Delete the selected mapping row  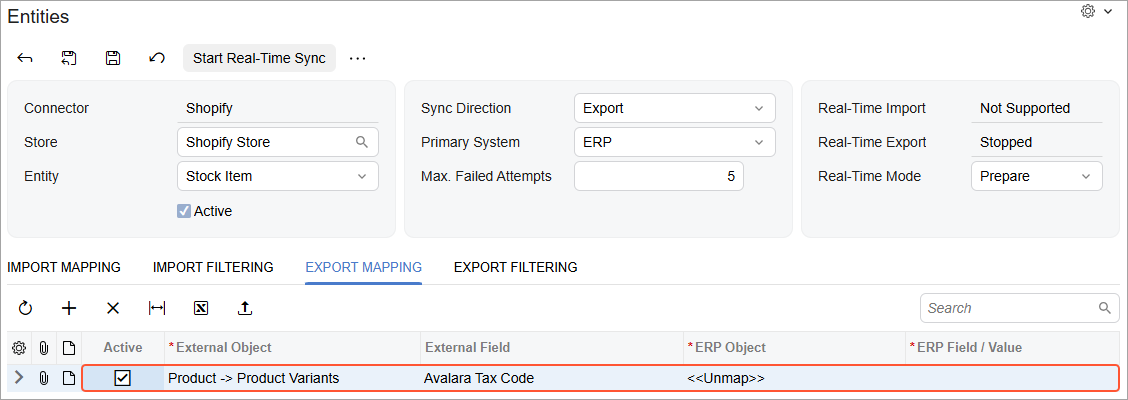click(113, 308)
